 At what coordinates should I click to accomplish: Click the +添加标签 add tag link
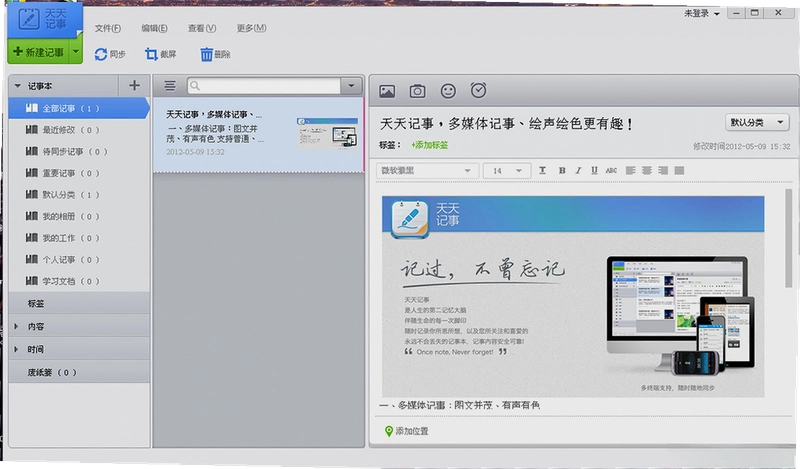point(430,145)
